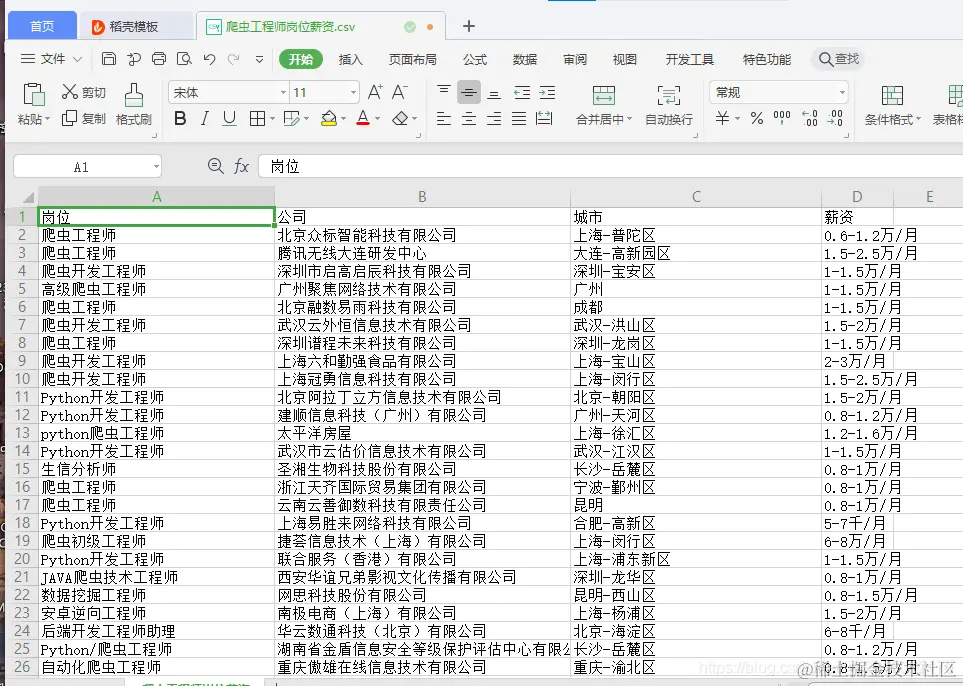Open the 文件 menu
963x686 pixels.
51,59
